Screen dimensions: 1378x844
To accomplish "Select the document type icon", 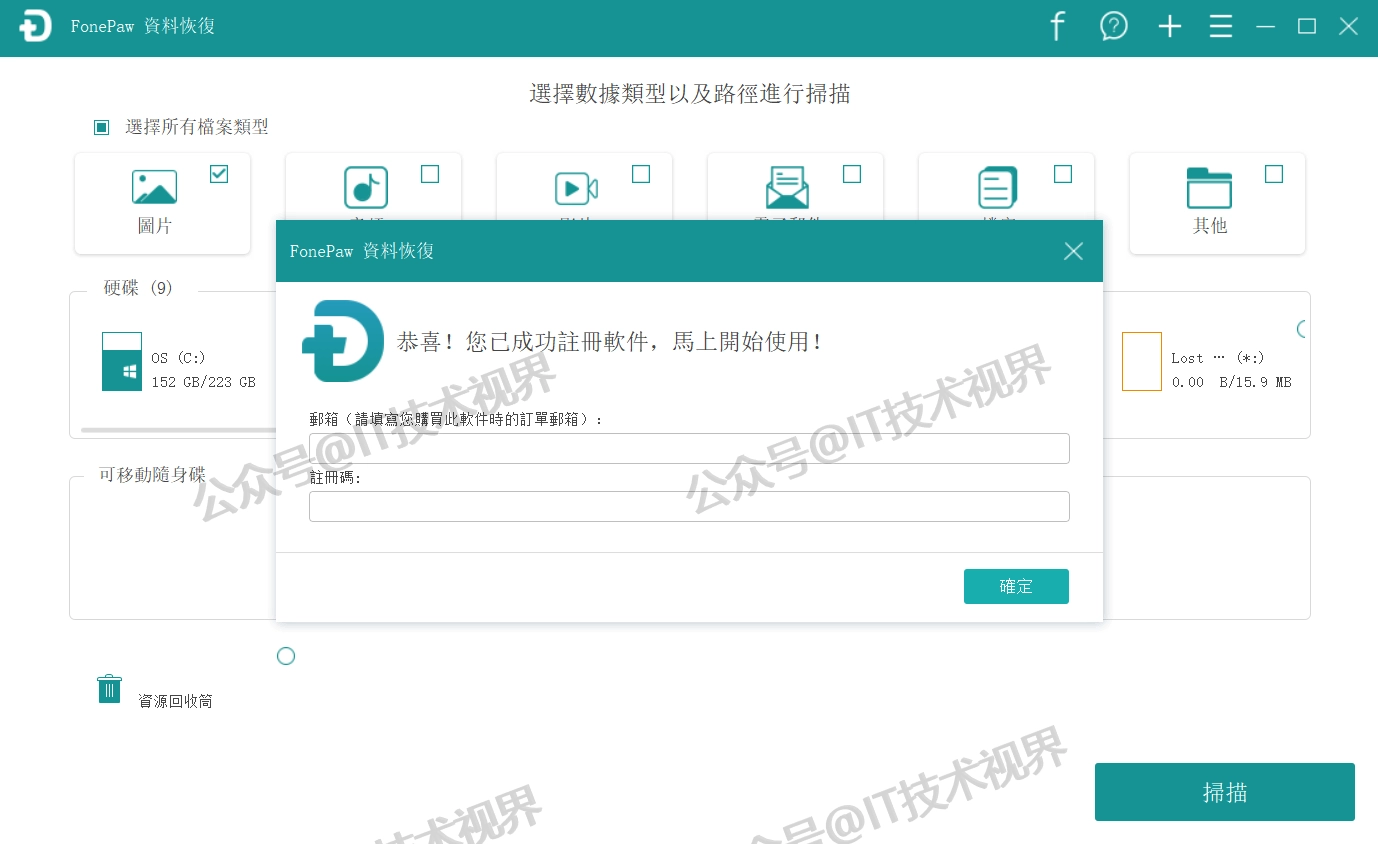I will 998,187.
